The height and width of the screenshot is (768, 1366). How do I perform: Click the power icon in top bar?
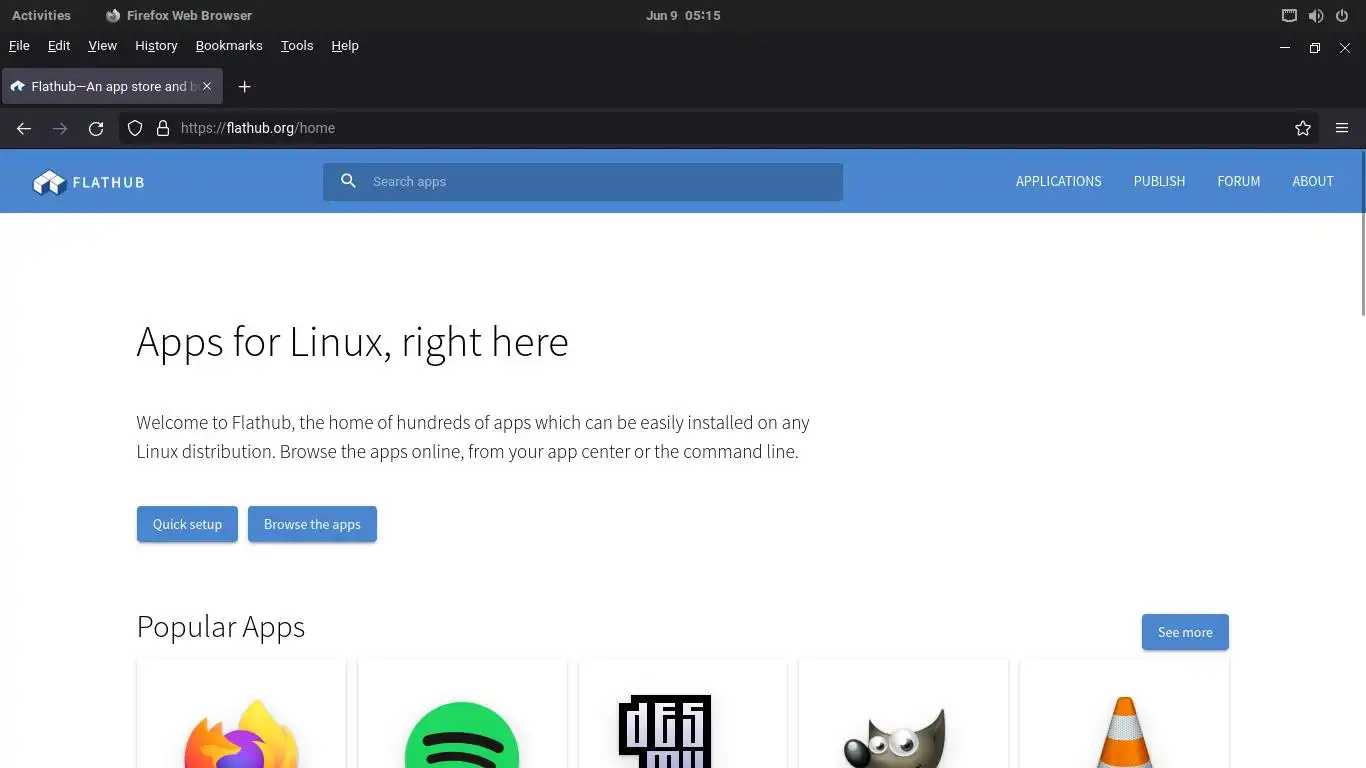tap(1342, 16)
